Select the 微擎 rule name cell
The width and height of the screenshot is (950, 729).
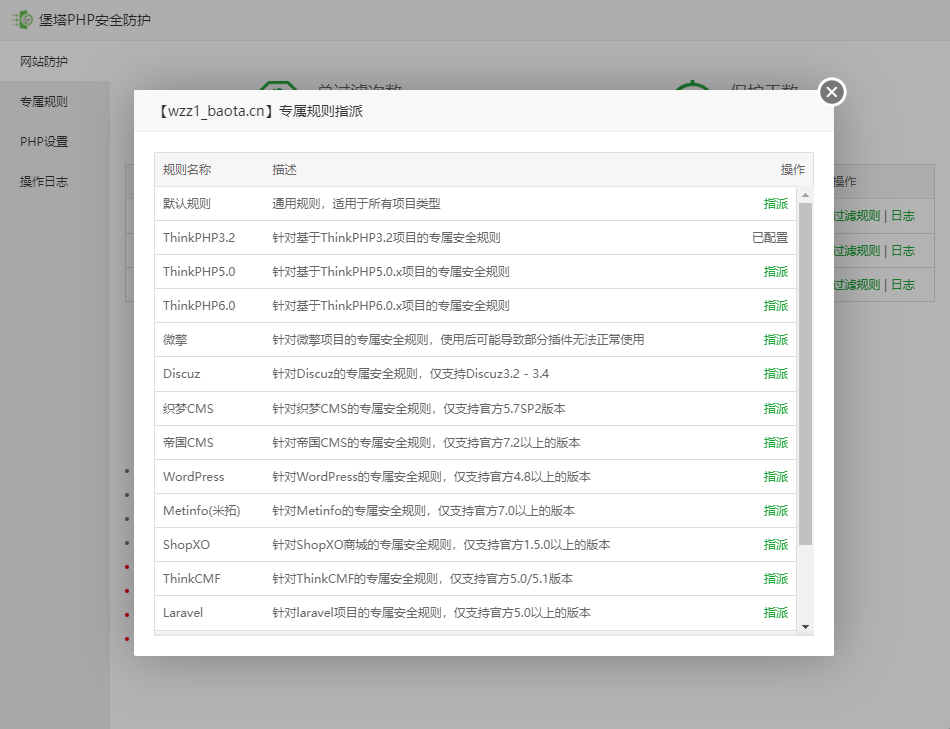coord(175,339)
